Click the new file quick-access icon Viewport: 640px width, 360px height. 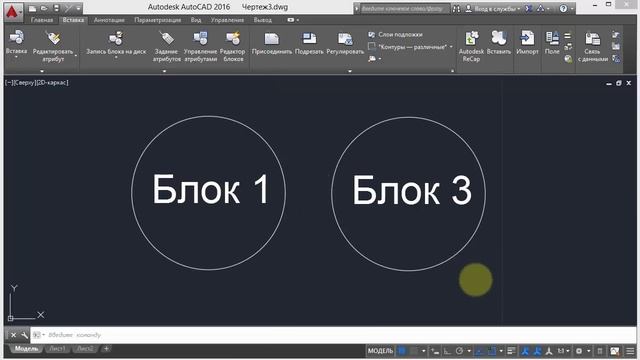[33, 8]
